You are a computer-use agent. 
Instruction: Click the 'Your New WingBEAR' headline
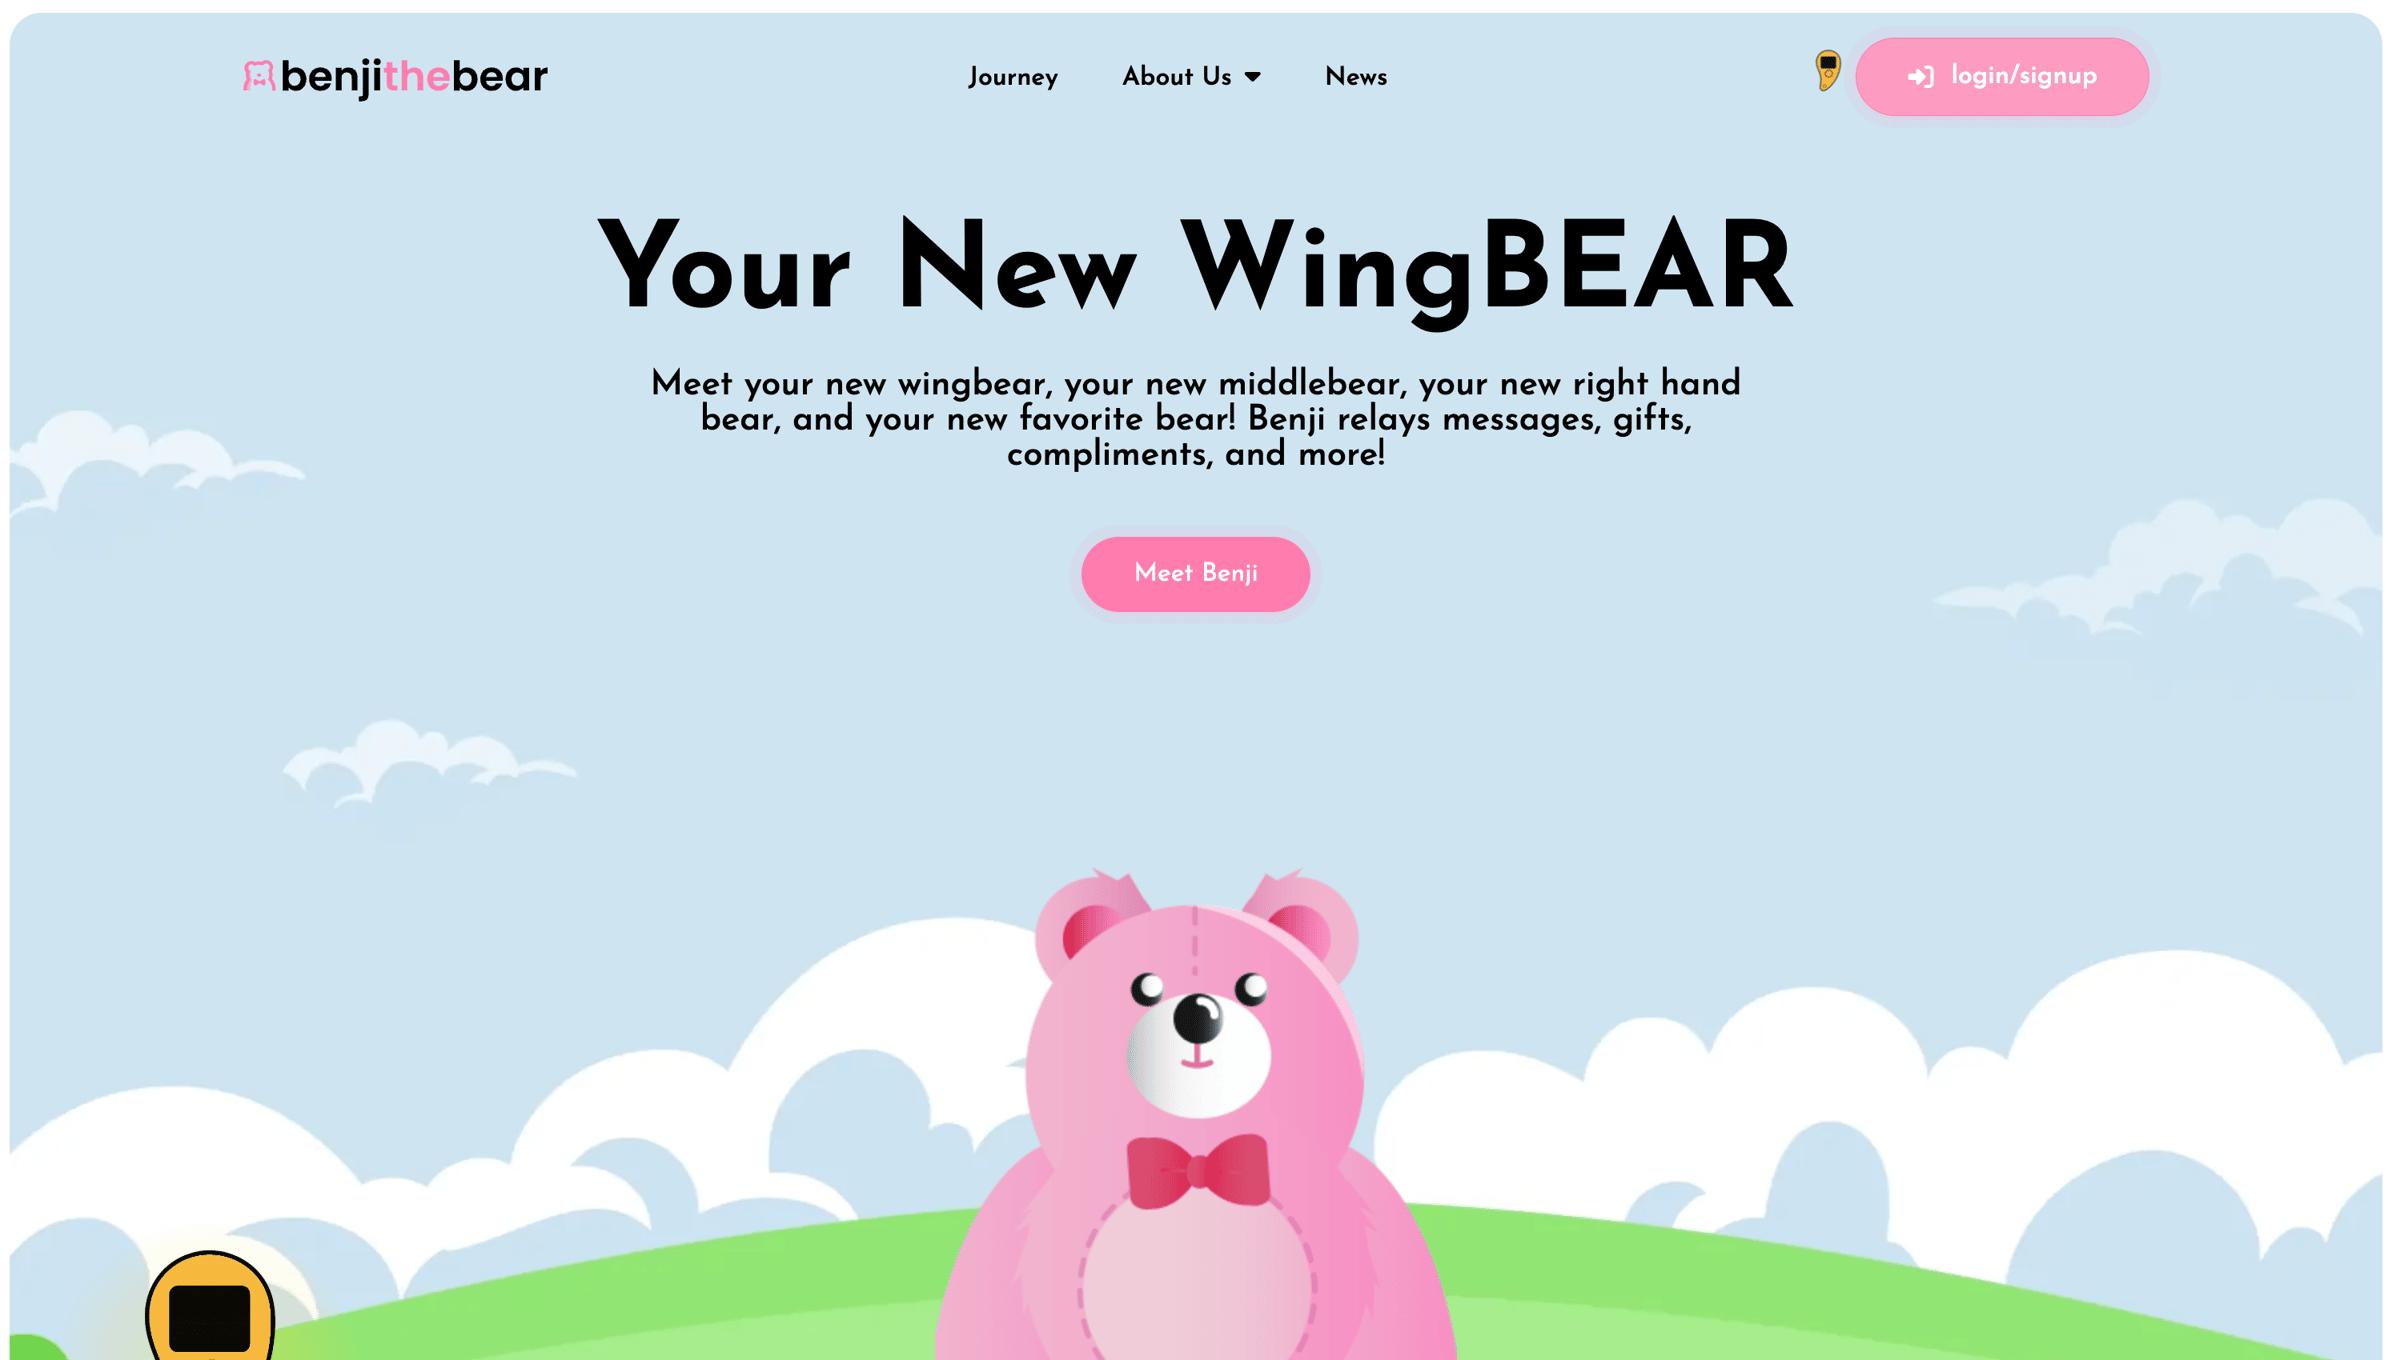click(x=1195, y=268)
